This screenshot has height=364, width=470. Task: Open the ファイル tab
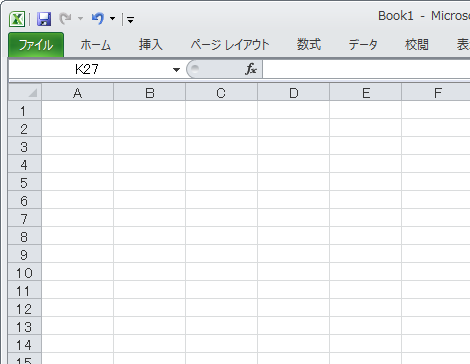pos(36,45)
